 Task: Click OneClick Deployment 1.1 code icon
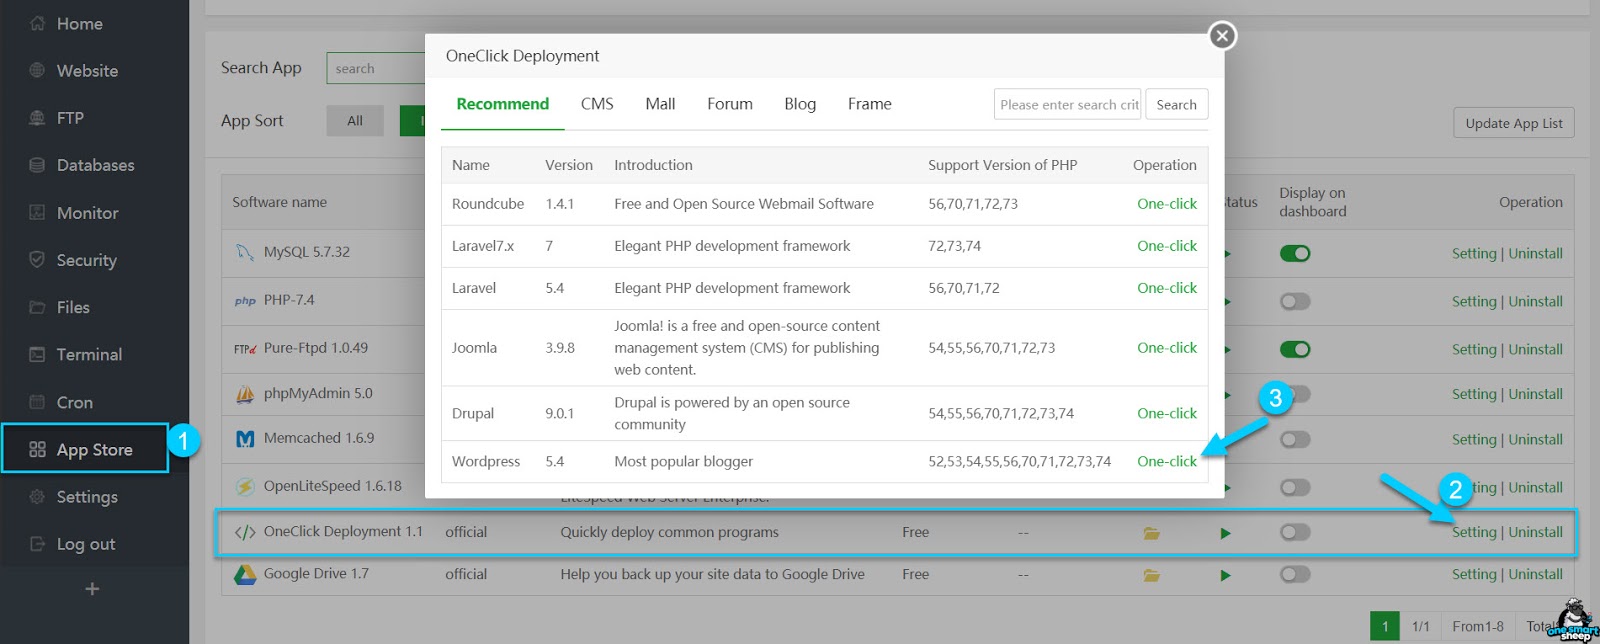pos(245,532)
